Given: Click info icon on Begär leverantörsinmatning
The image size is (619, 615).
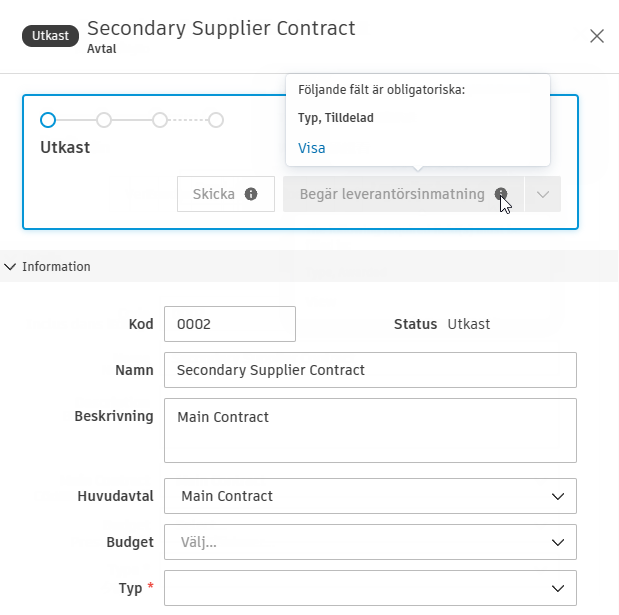Looking at the screenshot, I should (x=500, y=194).
